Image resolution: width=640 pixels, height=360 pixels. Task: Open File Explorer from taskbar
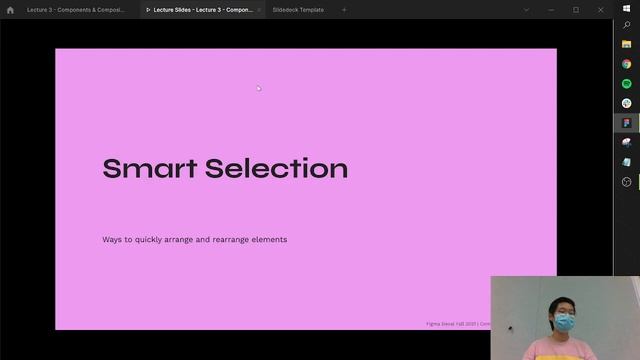pos(627,44)
